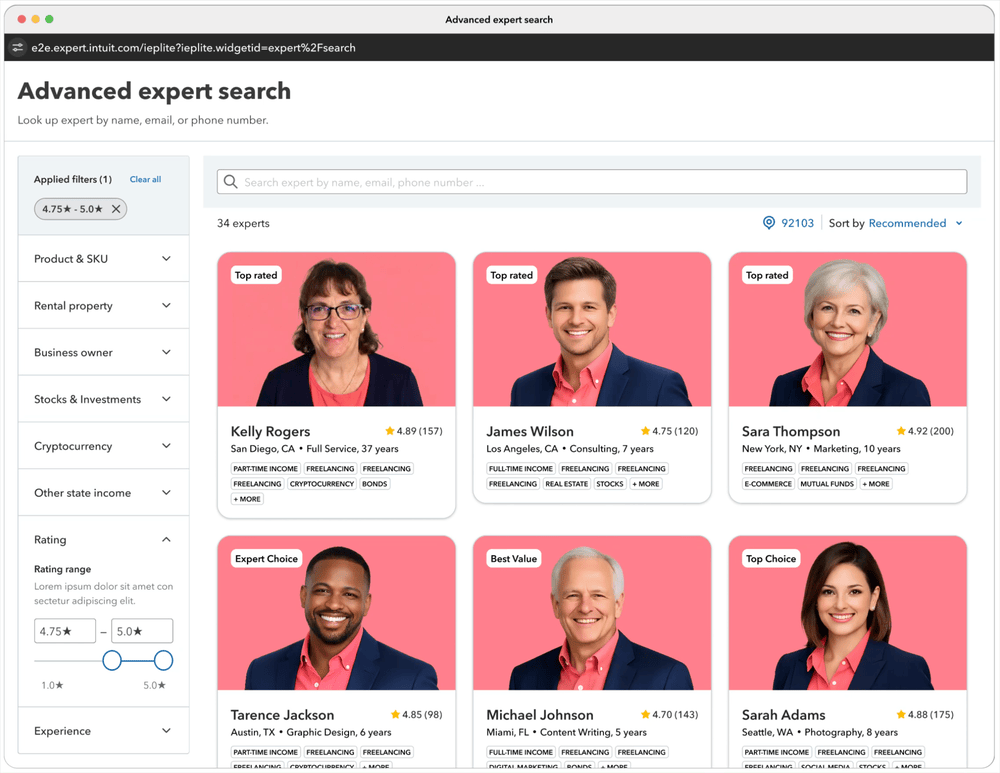Click the star icon on Tarence Jackson's rating
The height and width of the screenshot is (773, 1000).
click(x=395, y=714)
